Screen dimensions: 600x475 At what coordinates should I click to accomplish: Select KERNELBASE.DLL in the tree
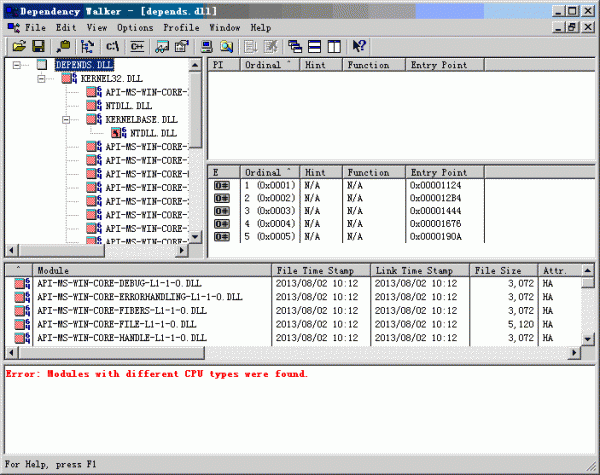(142, 119)
